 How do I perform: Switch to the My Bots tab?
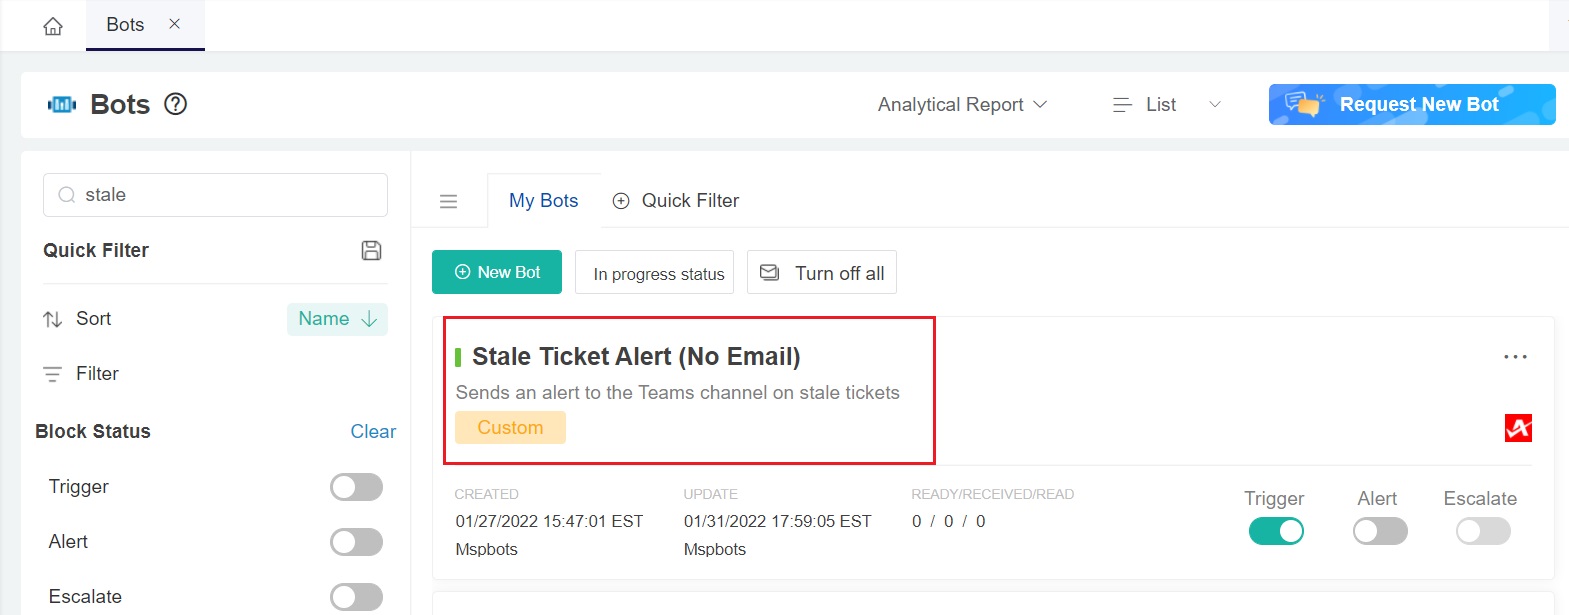point(543,200)
